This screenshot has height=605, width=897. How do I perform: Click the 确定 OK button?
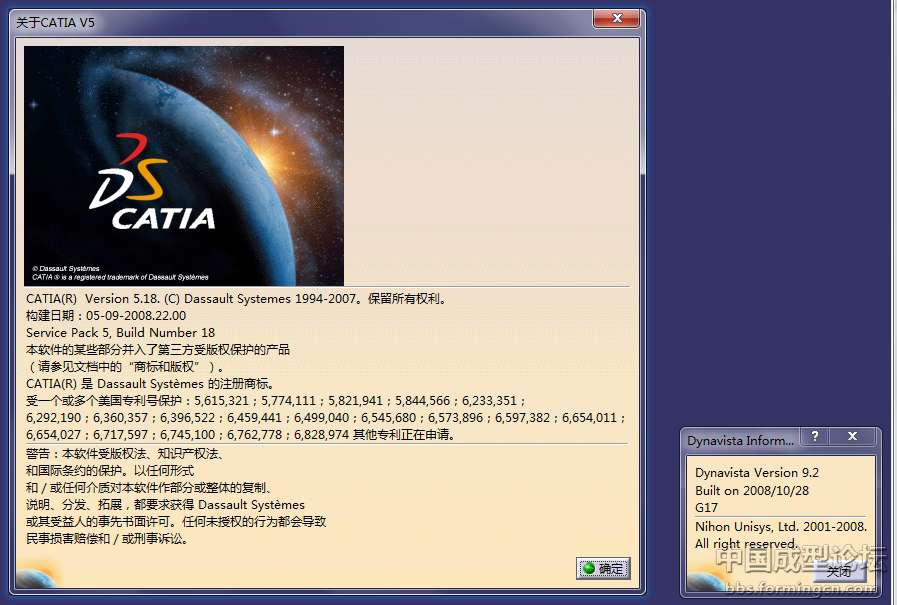603,568
